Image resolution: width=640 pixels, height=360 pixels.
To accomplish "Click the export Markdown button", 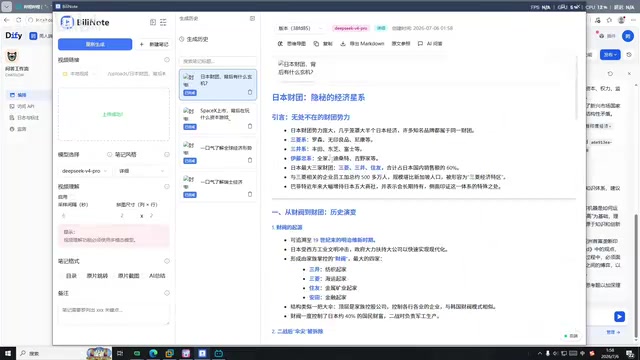I will pyautogui.click(x=362, y=44).
